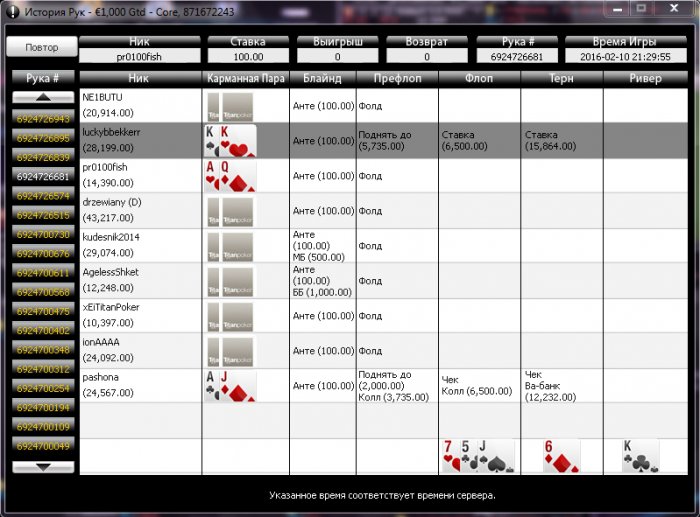Click pr0100fish's A Q pocket cards
The width and height of the screenshot is (700, 517).
click(230, 176)
